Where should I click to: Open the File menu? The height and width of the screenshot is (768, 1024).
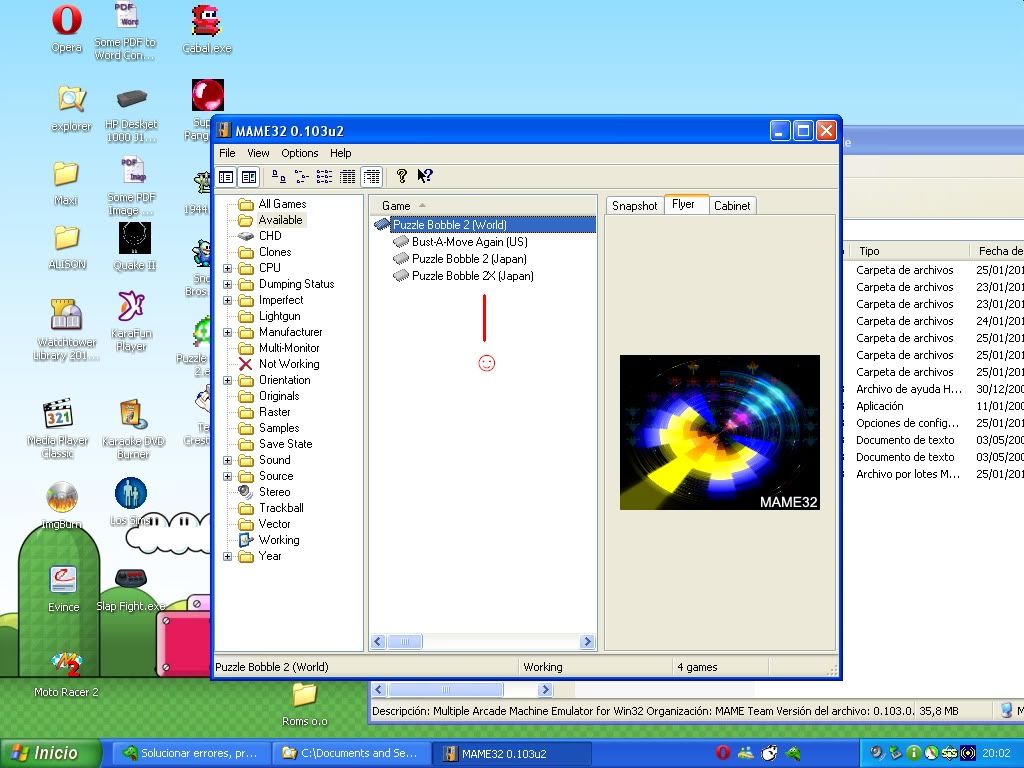tap(227, 153)
